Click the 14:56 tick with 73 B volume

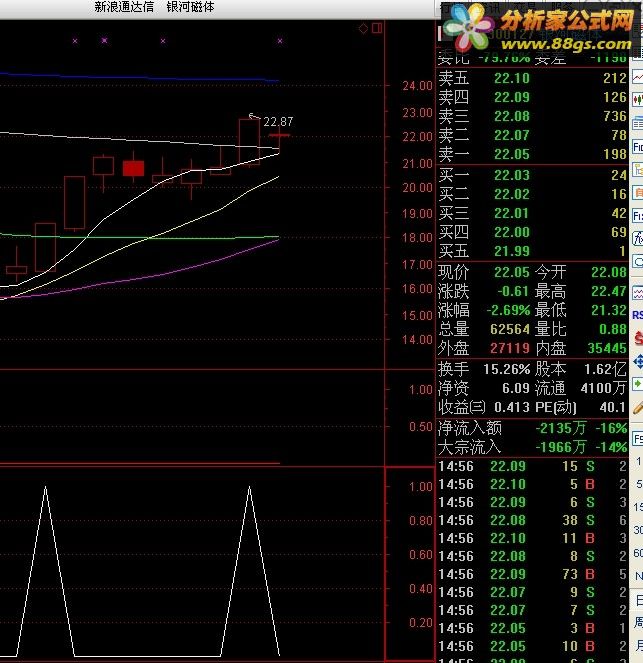coord(532,574)
